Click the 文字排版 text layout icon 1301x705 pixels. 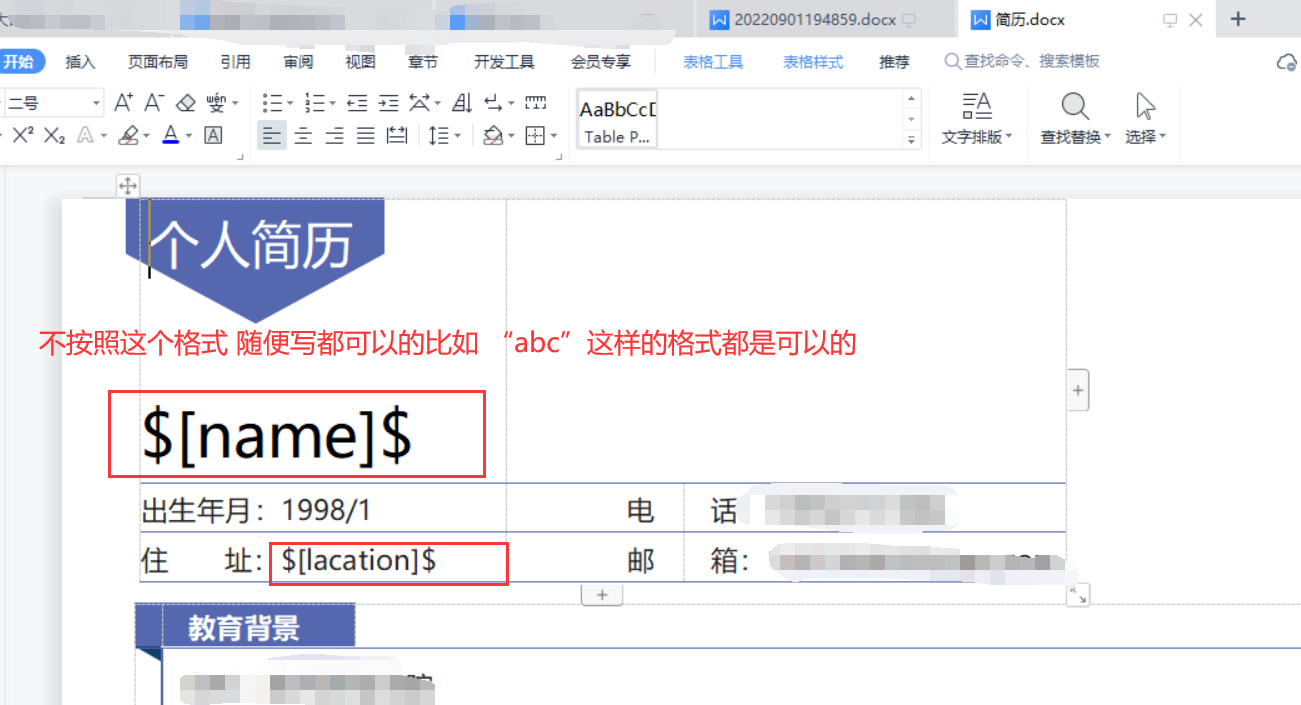pyautogui.click(x=977, y=117)
